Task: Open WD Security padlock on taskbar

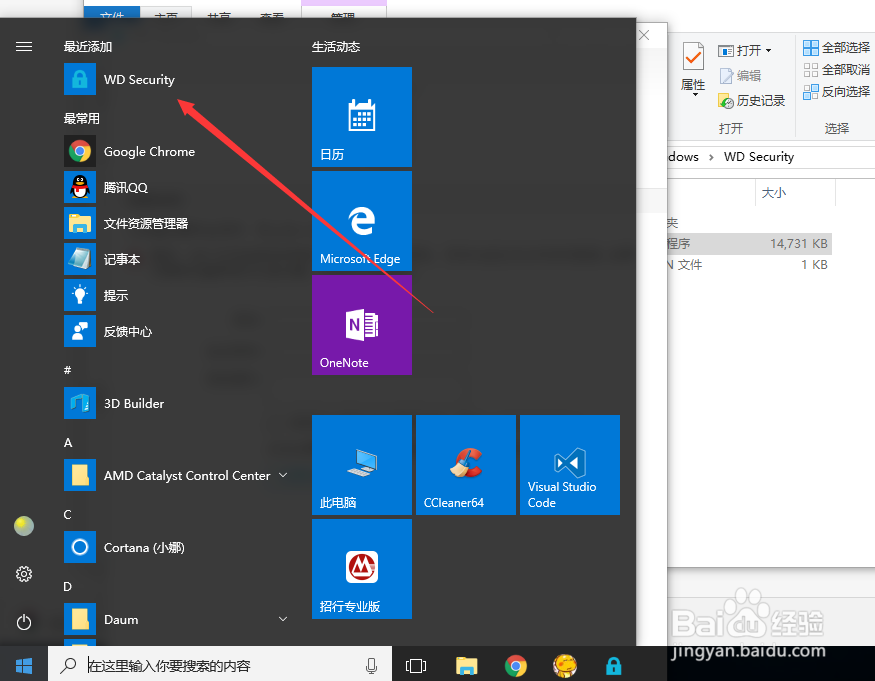Action: (x=613, y=665)
